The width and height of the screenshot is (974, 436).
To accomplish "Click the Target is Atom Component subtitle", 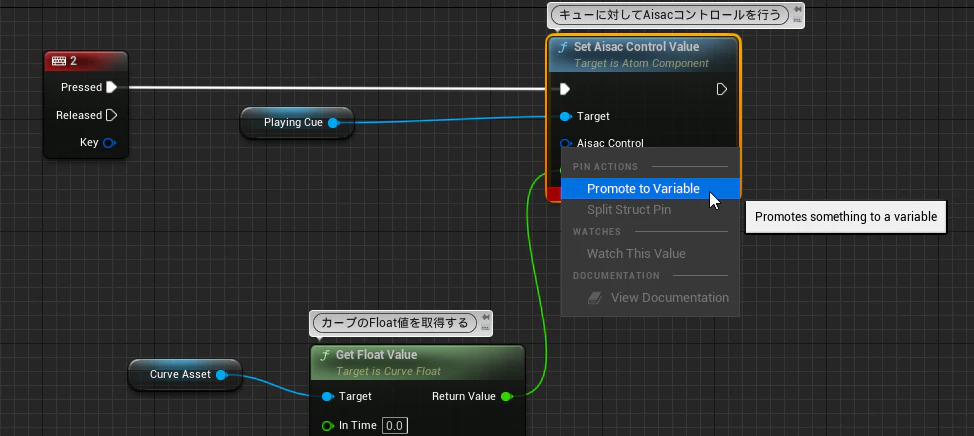I will (641, 63).
